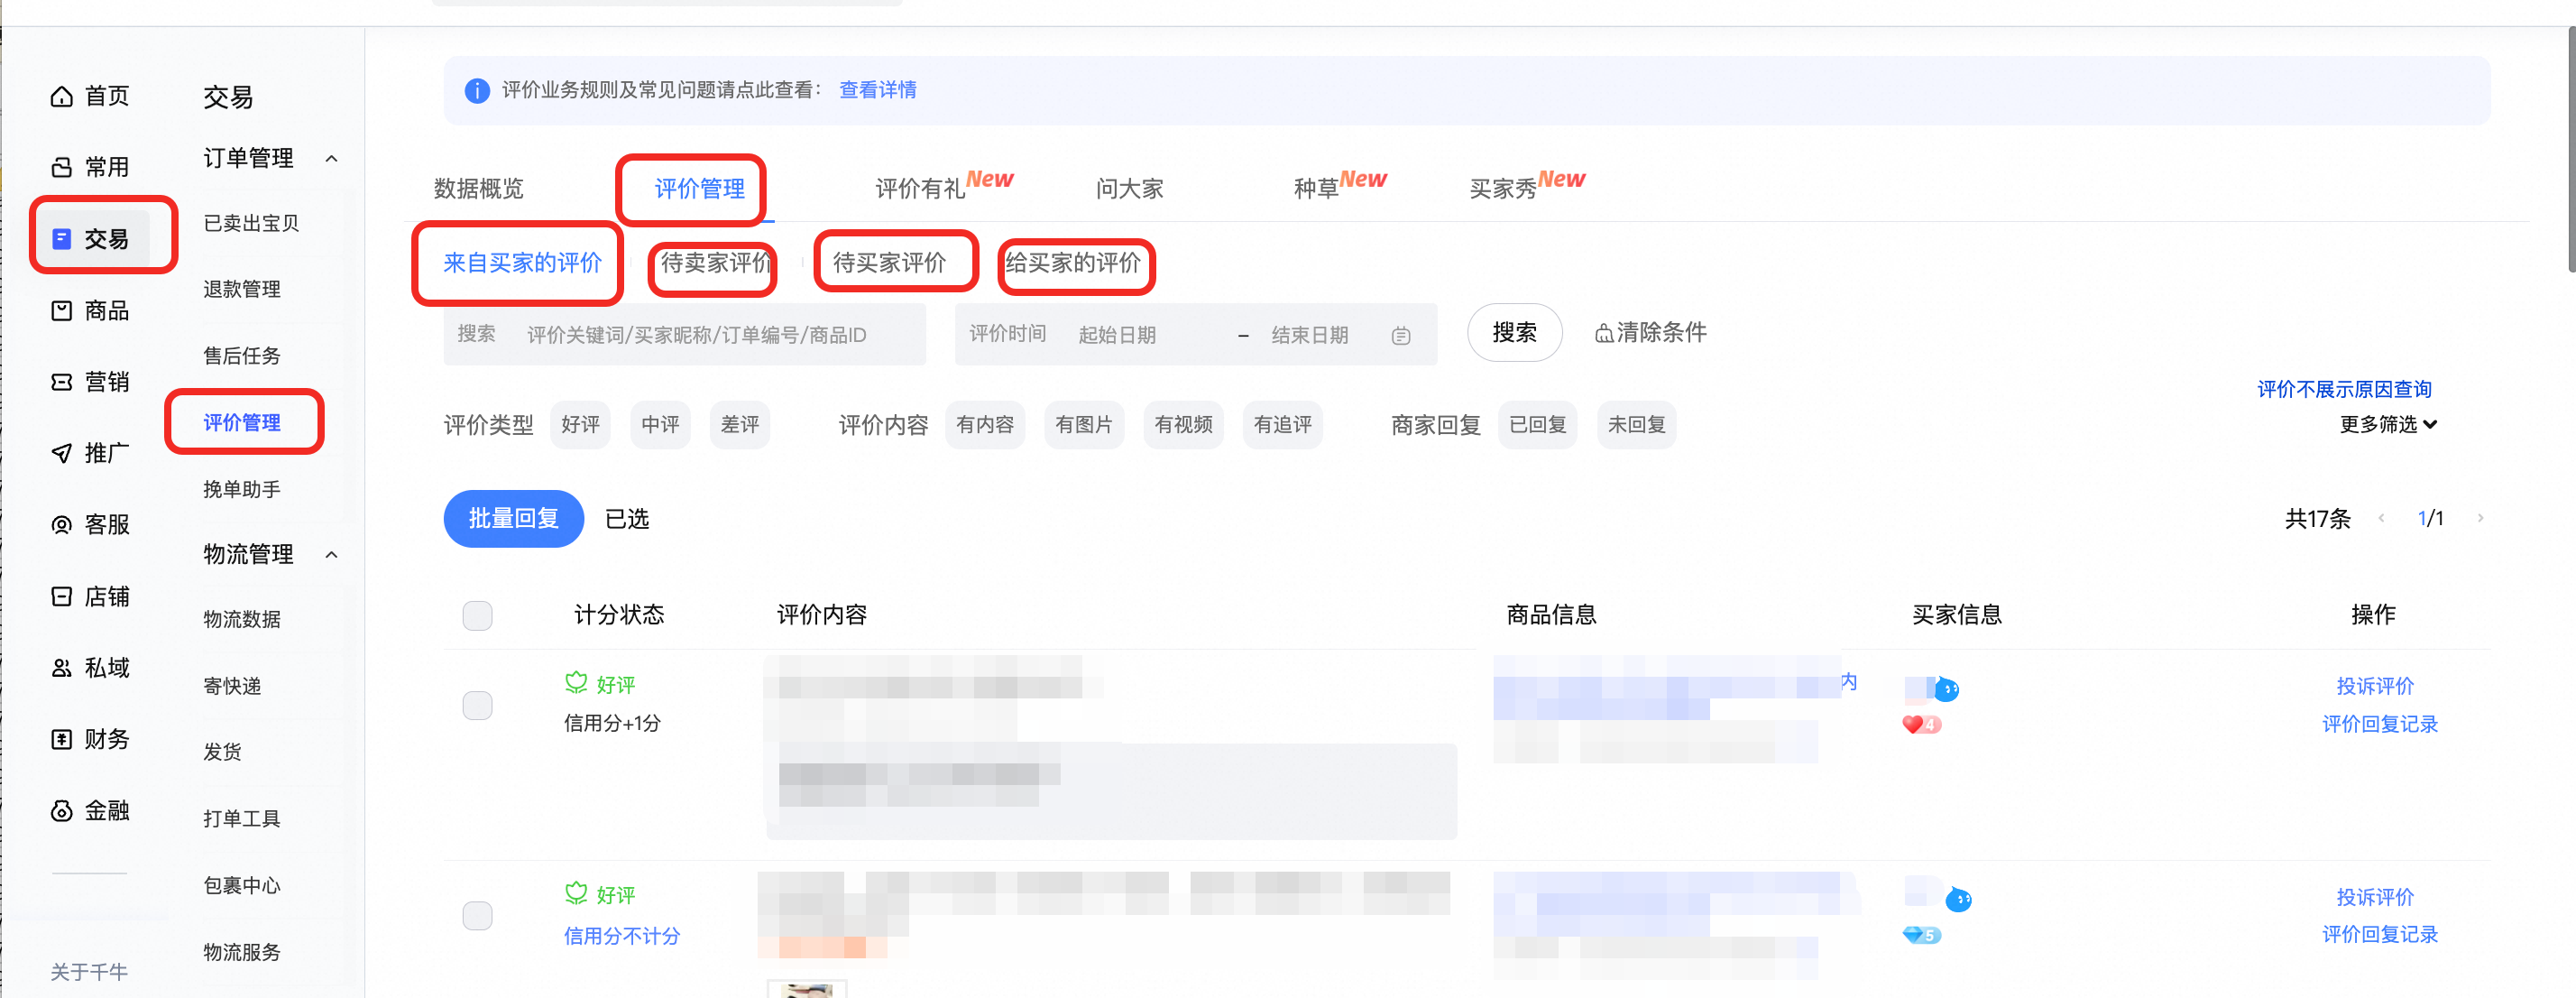Click the red heart level badge of first buyer
Screen dimensions: 2576x998
[x=1921, y=725]
